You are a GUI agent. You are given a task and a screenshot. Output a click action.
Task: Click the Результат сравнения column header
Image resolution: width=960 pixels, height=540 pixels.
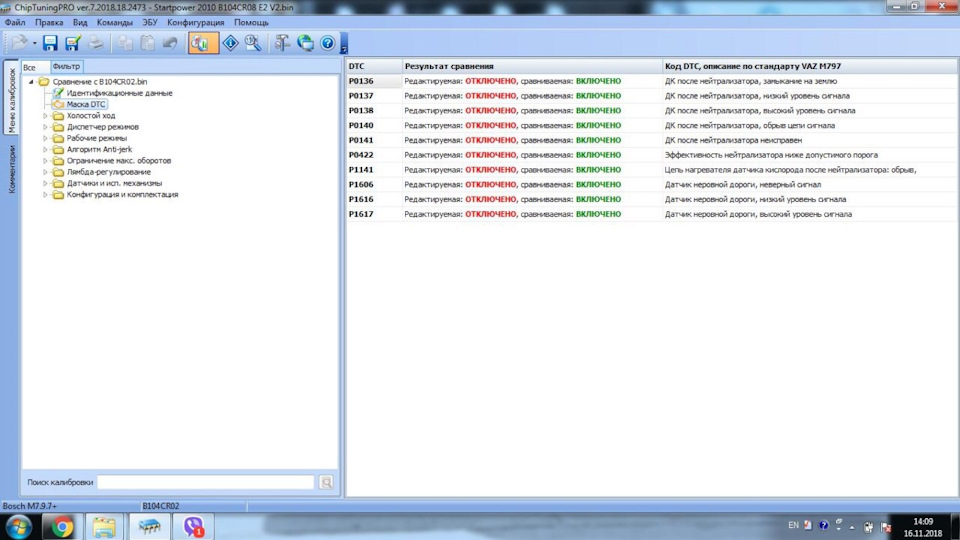[x=532, y=66]
